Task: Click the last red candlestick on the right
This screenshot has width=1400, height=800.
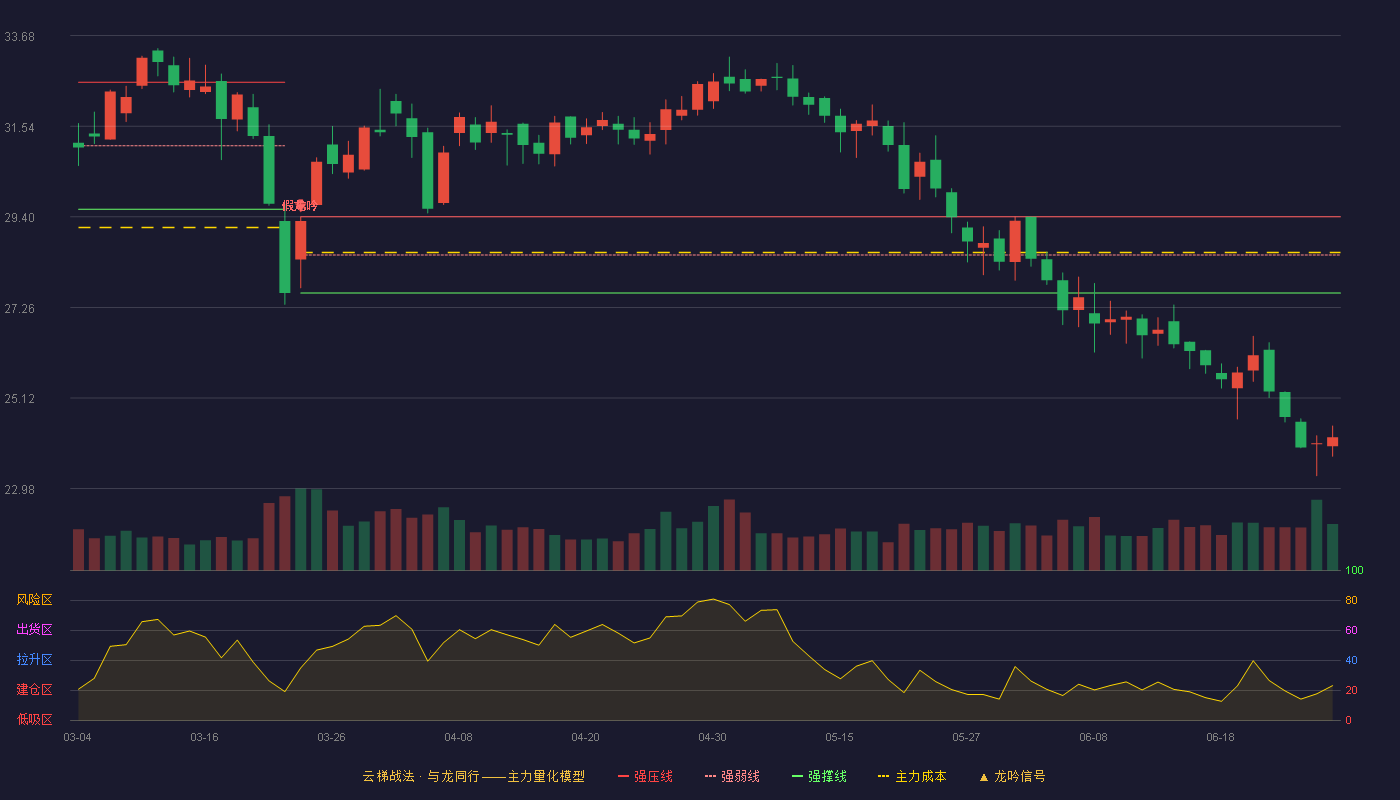Action: click(1332, 441)
